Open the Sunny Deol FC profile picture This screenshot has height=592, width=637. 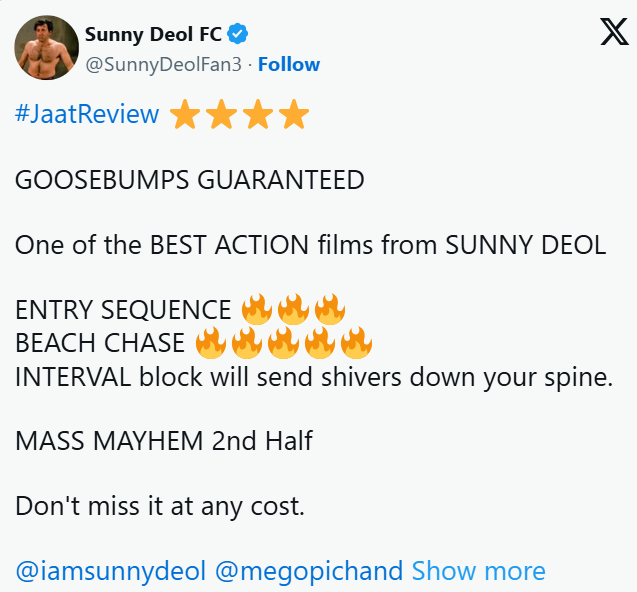47,48
